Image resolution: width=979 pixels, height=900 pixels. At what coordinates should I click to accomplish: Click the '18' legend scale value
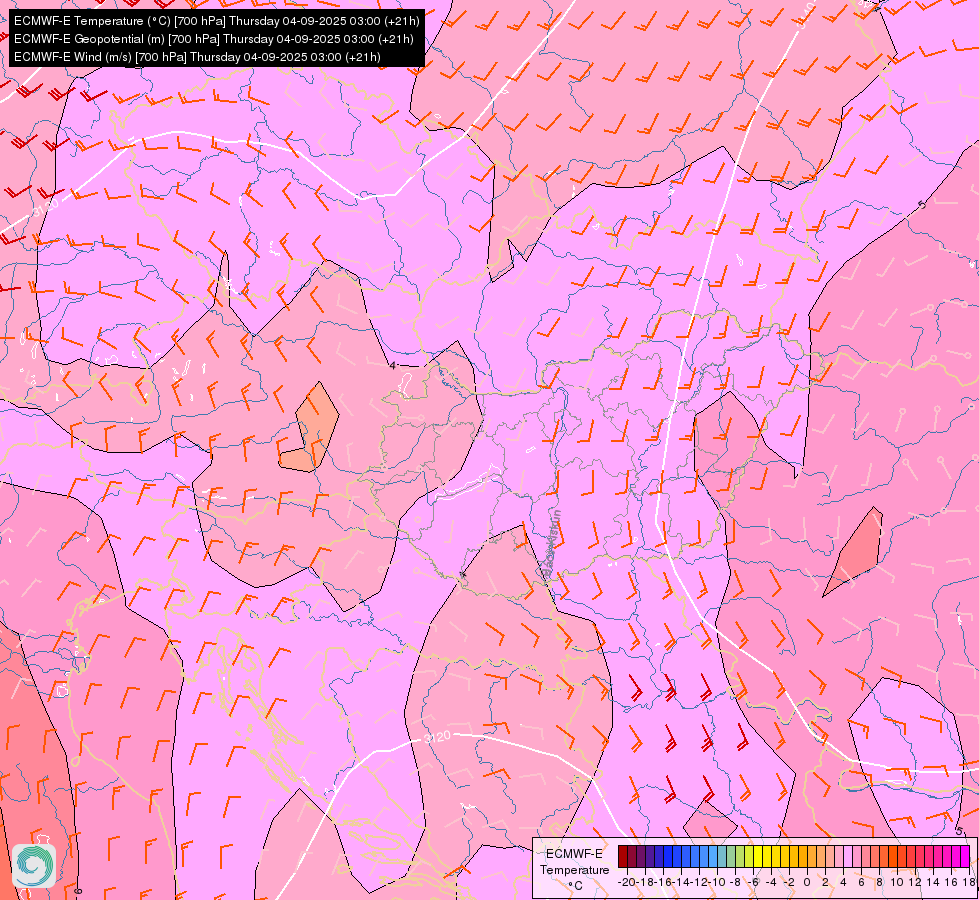coord(969,882)
